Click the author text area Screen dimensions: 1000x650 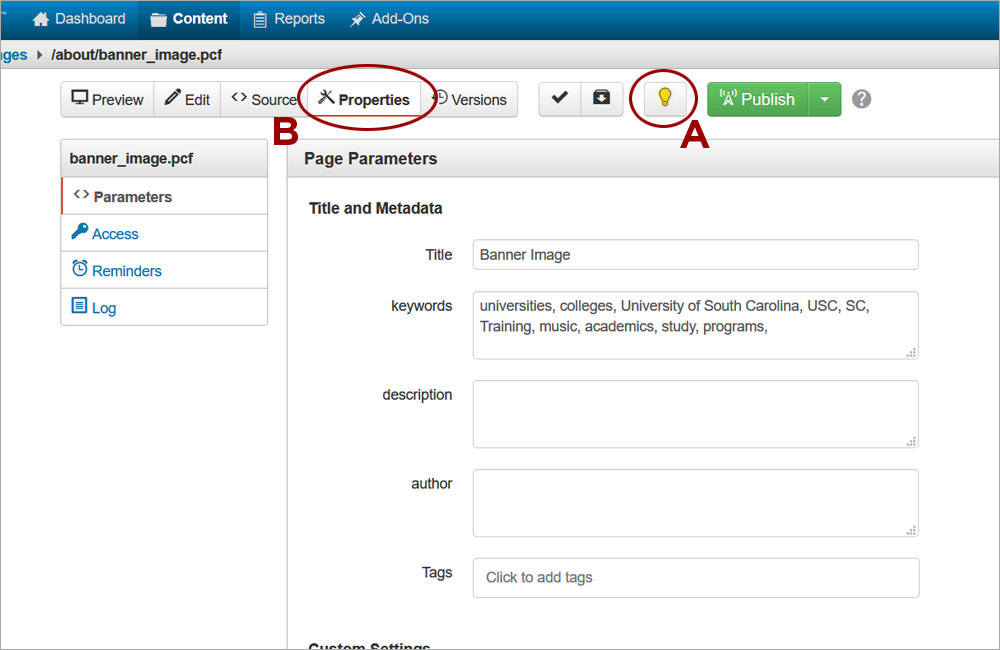[x=695, y=503]
